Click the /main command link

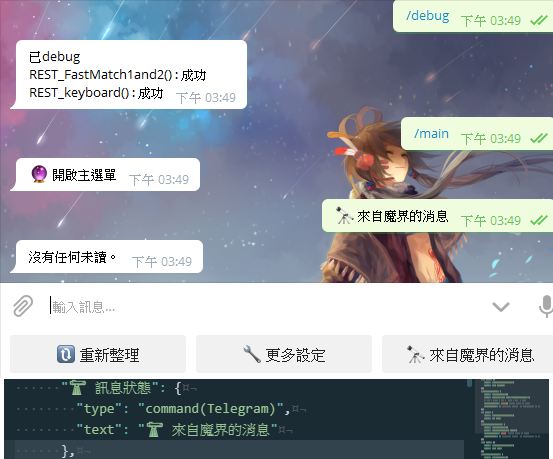coord(431,134)
